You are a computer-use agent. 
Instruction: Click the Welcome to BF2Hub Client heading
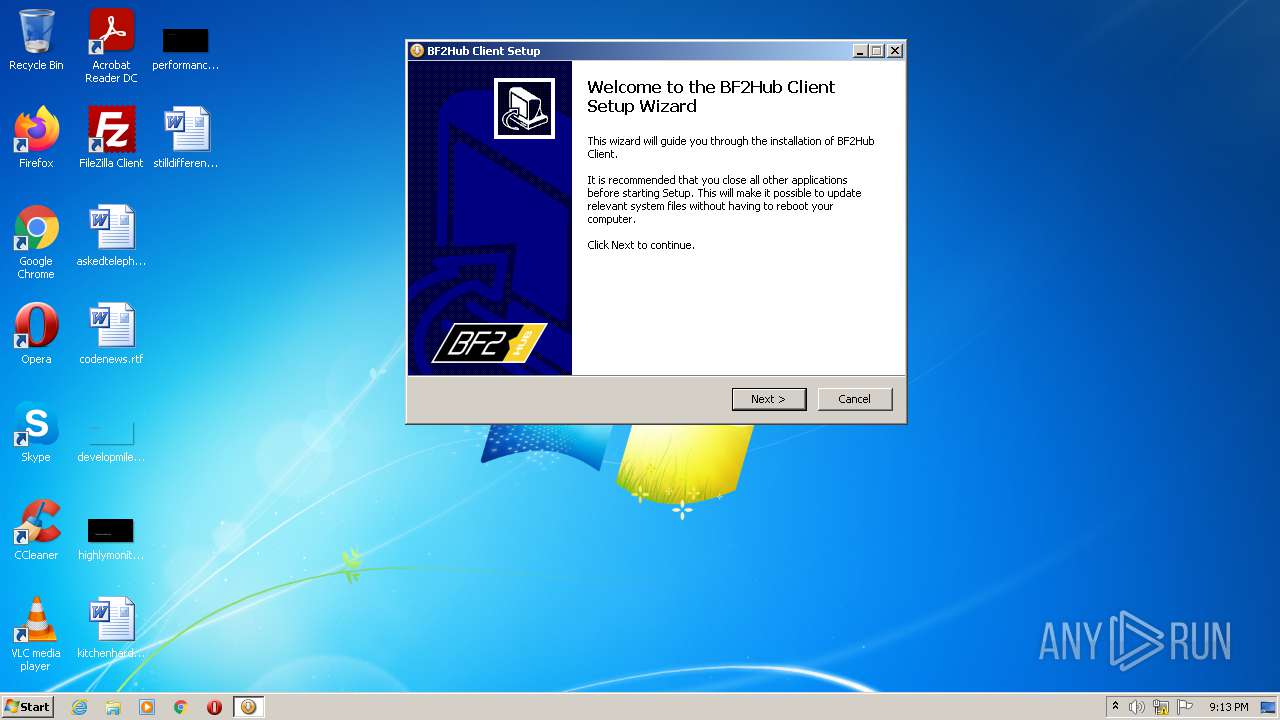click(711, 96)
